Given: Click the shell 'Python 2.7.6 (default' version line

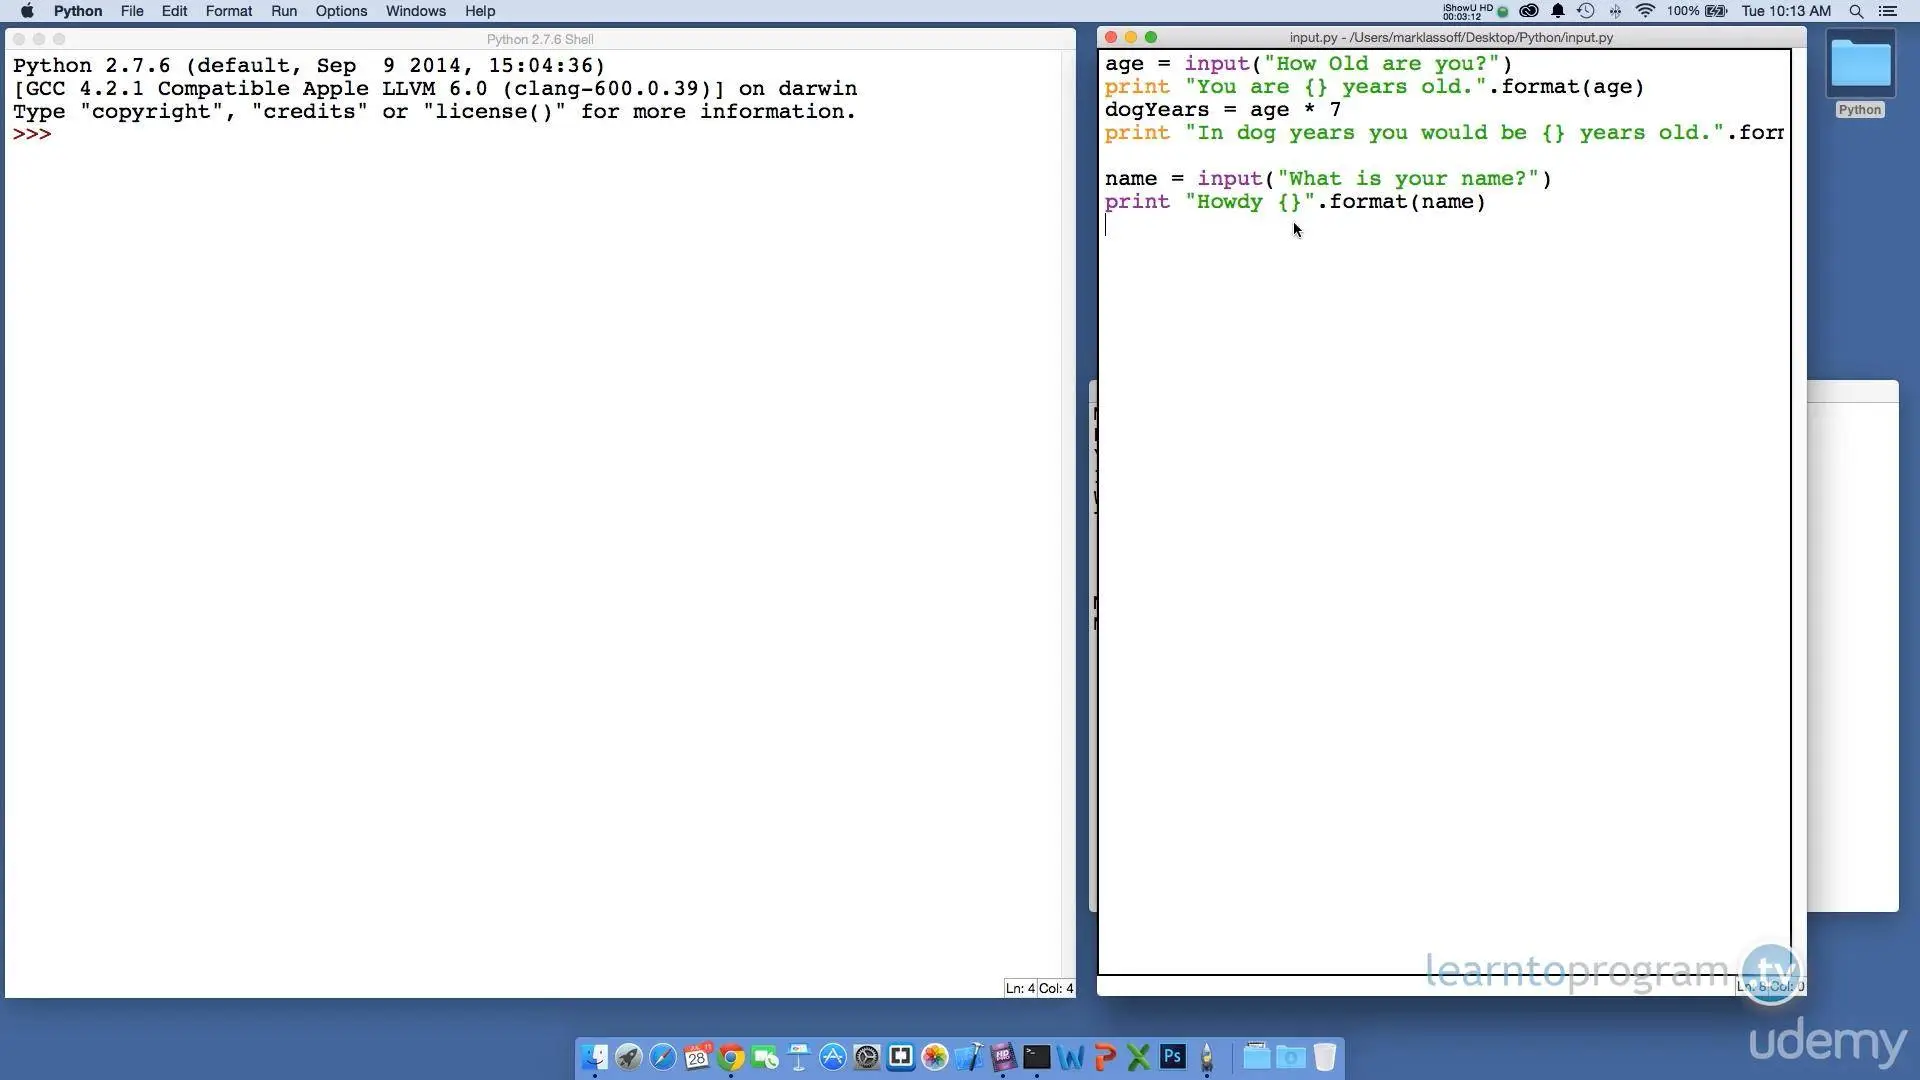Looking at the screenshot, I should pyautogui.click(x=309, y=66).
